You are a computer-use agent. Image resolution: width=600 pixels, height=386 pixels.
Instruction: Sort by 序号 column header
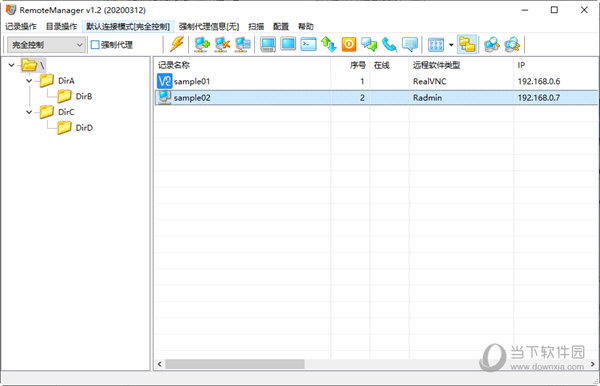click(350, 65)
